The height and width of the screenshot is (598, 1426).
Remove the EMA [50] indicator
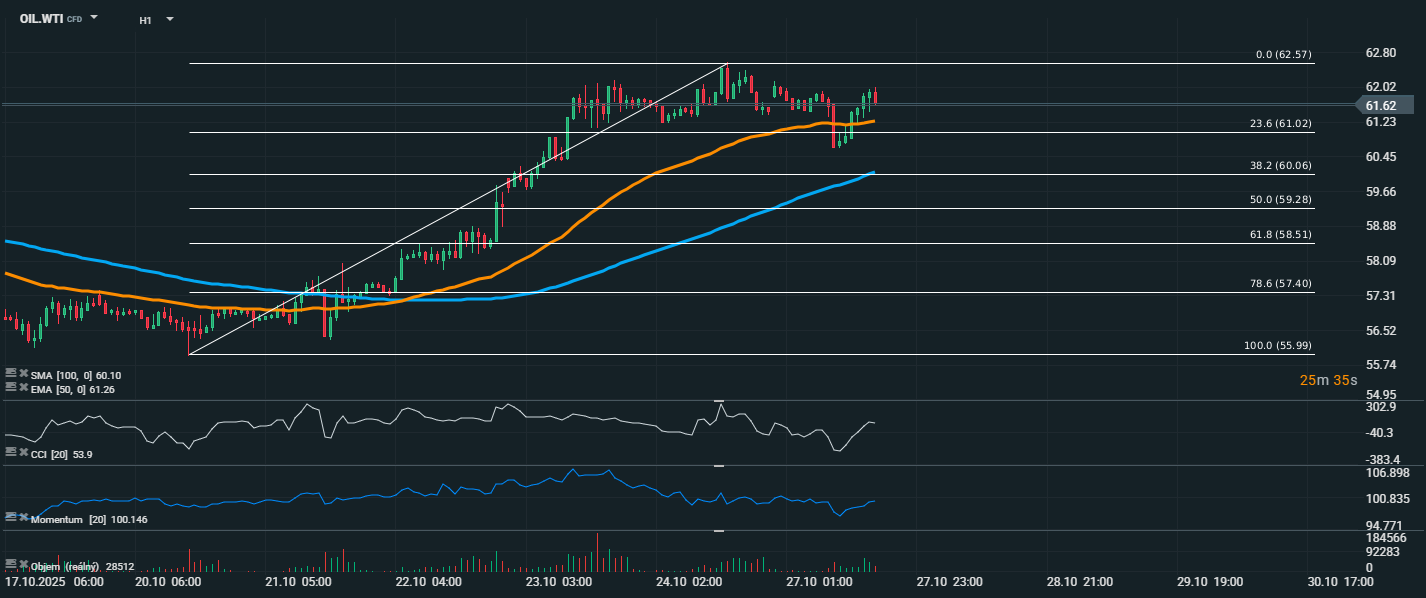point(22,387)
